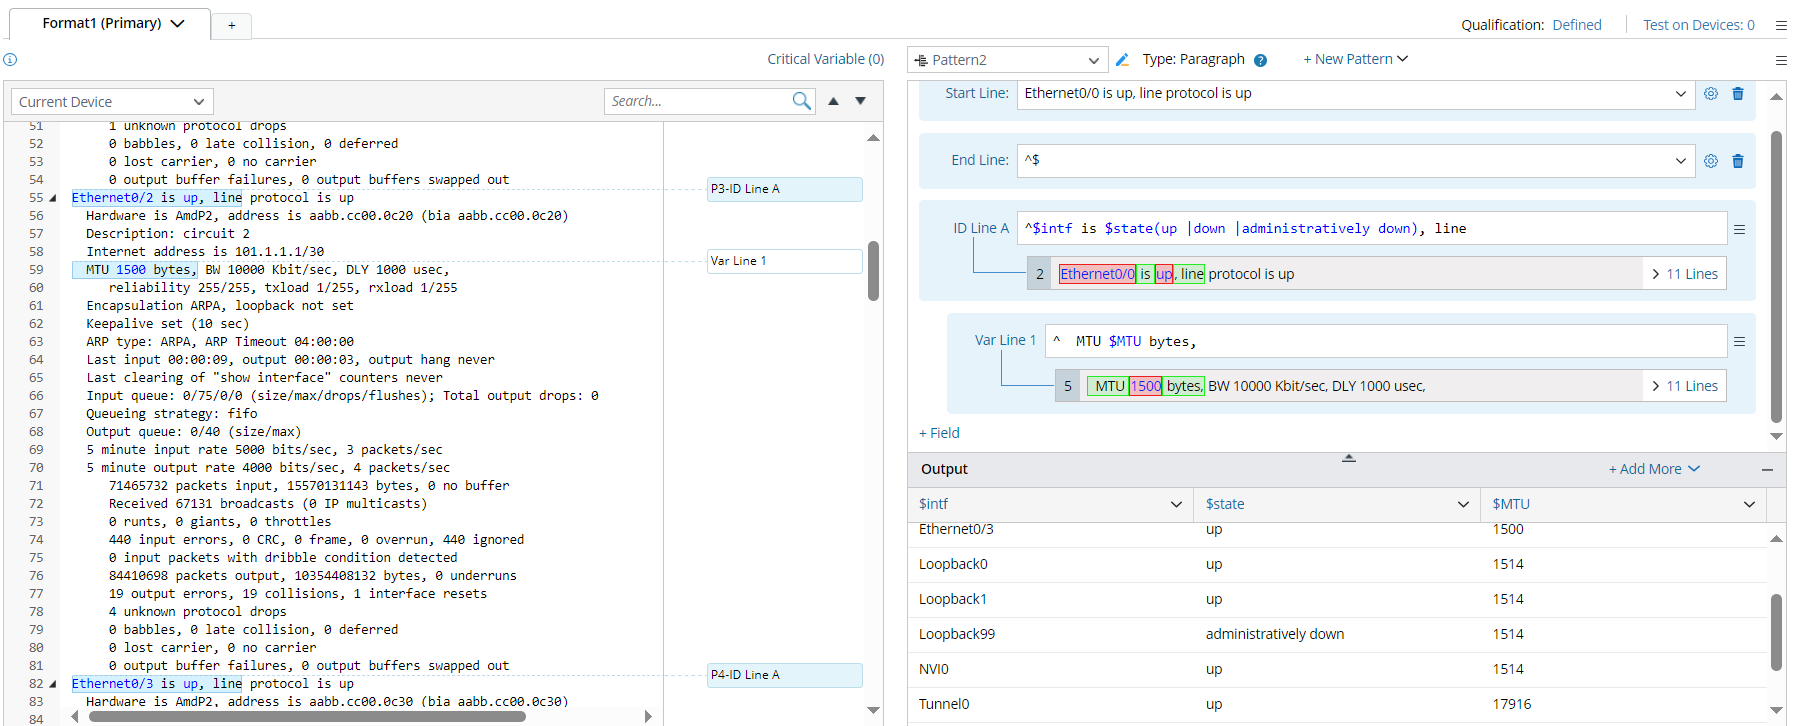This screenshot has height=726, width=1799.
Task: Click the info icon at top left
Action: 10,60
